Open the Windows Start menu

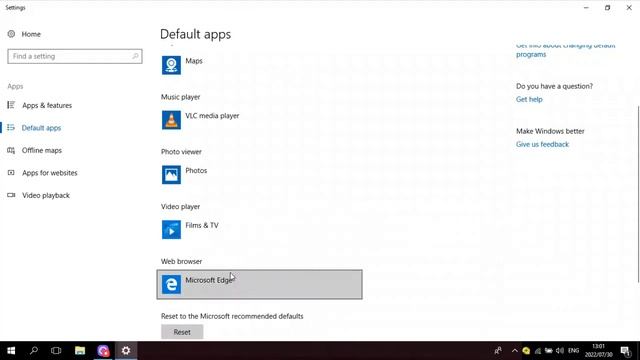[x=11, y=351]
